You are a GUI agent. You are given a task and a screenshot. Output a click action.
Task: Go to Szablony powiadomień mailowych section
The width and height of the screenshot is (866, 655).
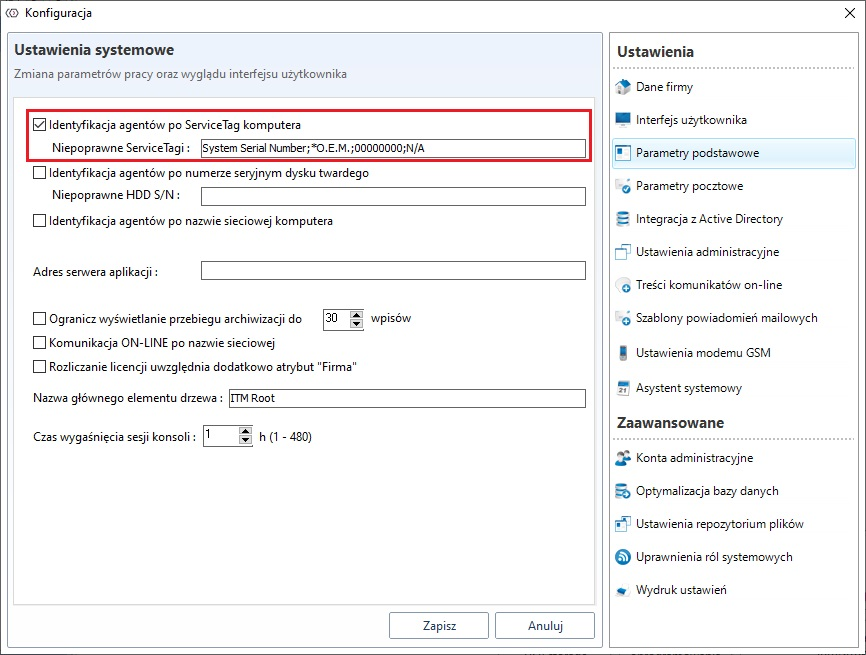[726, 318]
